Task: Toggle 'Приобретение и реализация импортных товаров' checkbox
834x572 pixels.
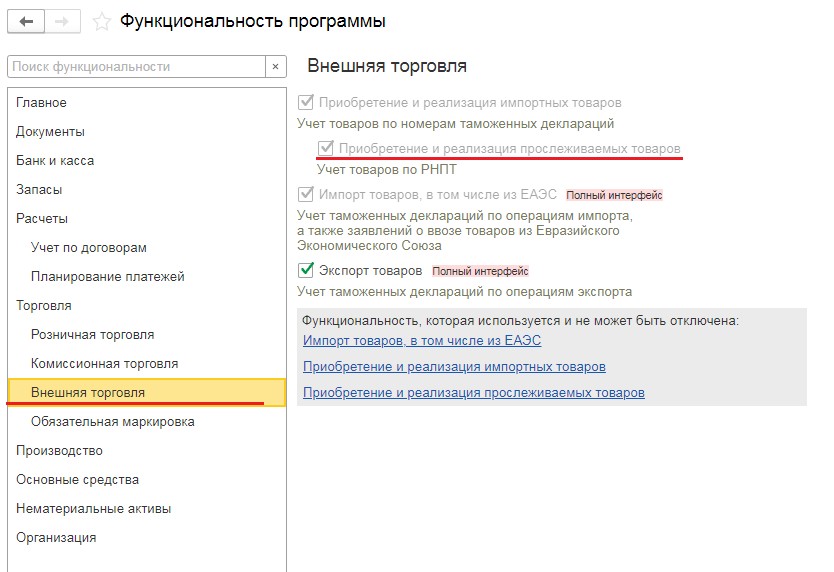Action: tap(306, 102)
